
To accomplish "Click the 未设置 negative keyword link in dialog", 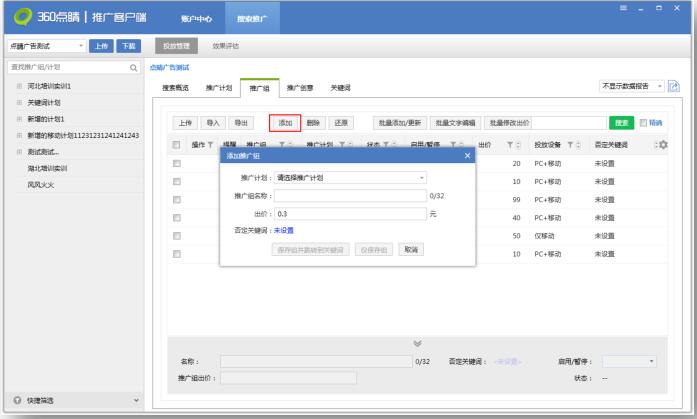I will 284,230.
